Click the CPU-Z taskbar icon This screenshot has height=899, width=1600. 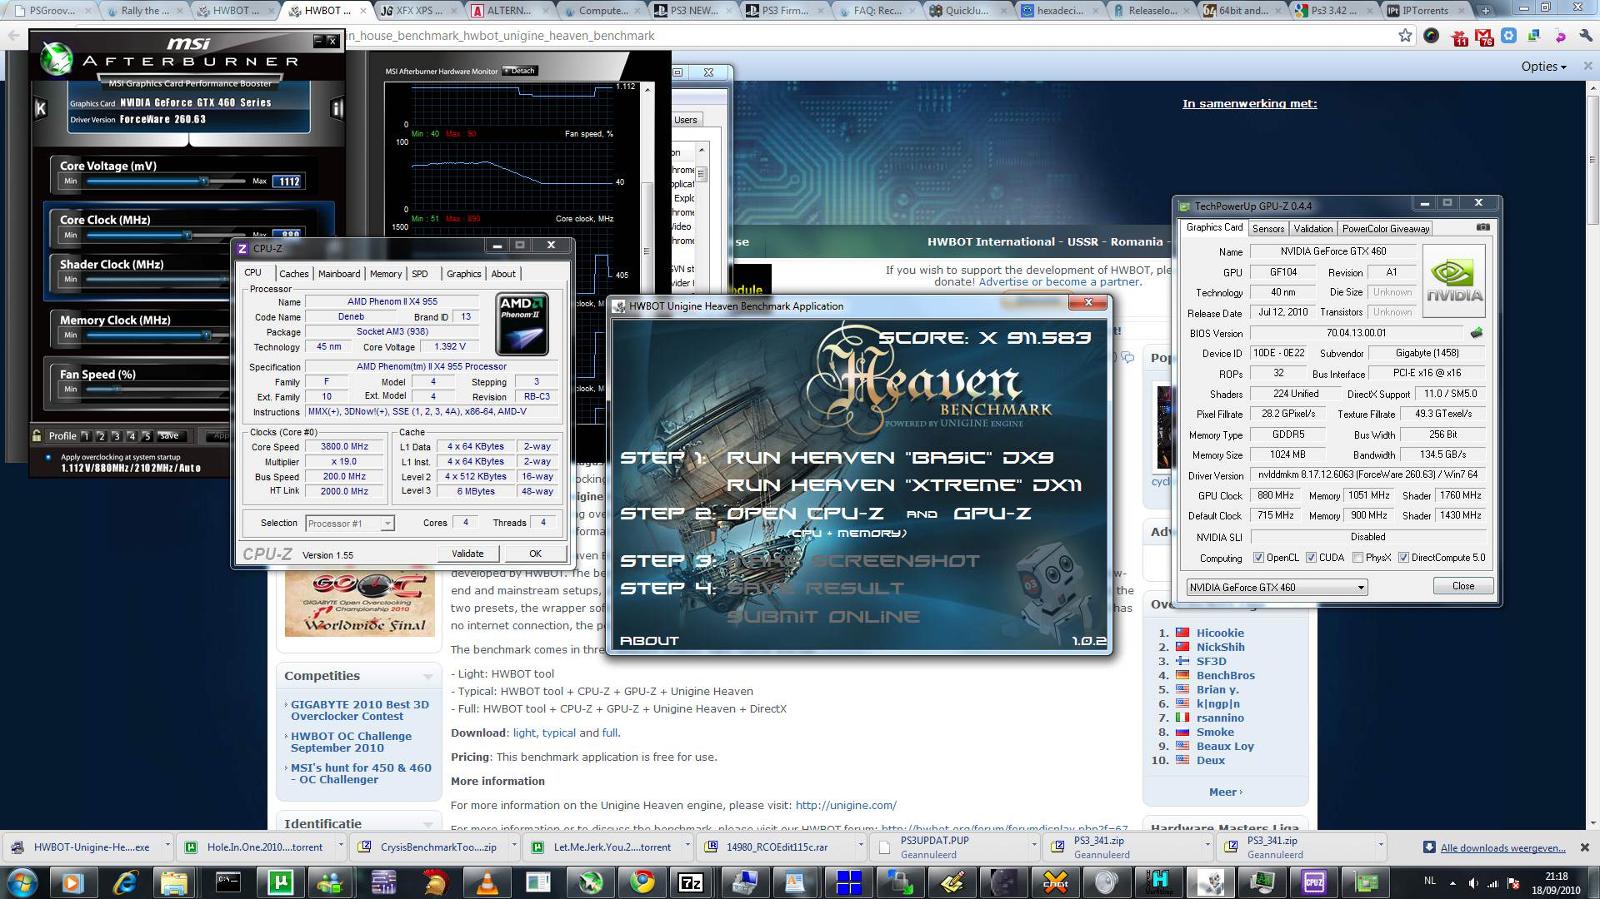pyautogui.click(x=1314, y=882)
